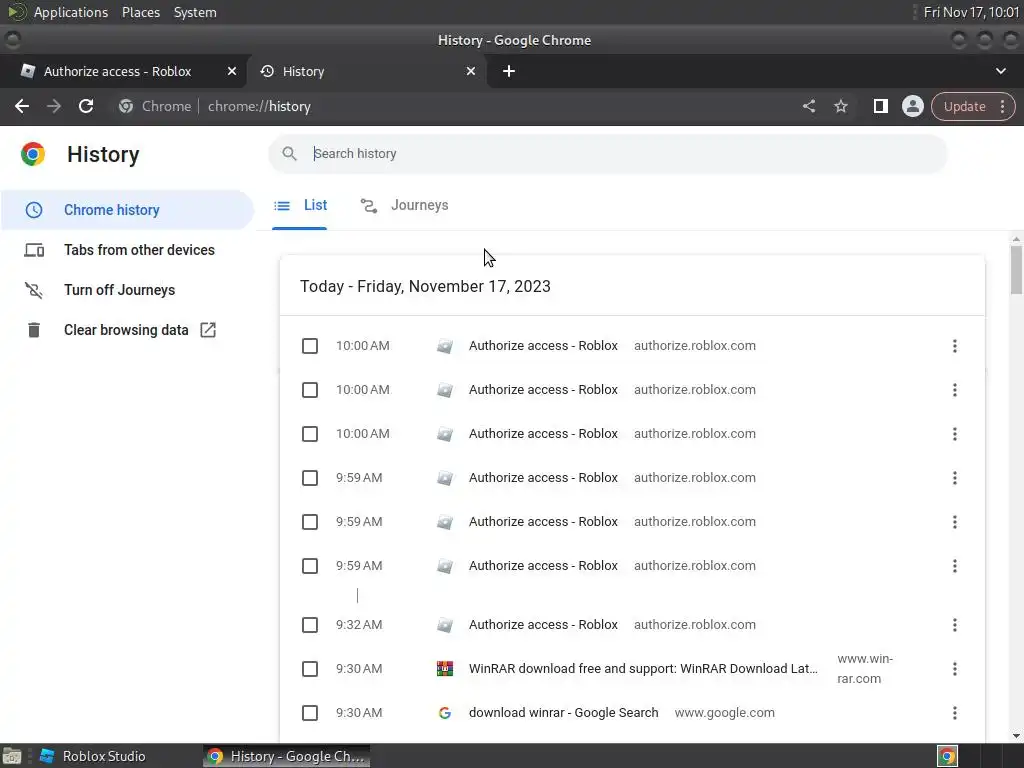
Task: Go back with the browser back arrow
Action: pyautogui.click(x=22, y=106)
